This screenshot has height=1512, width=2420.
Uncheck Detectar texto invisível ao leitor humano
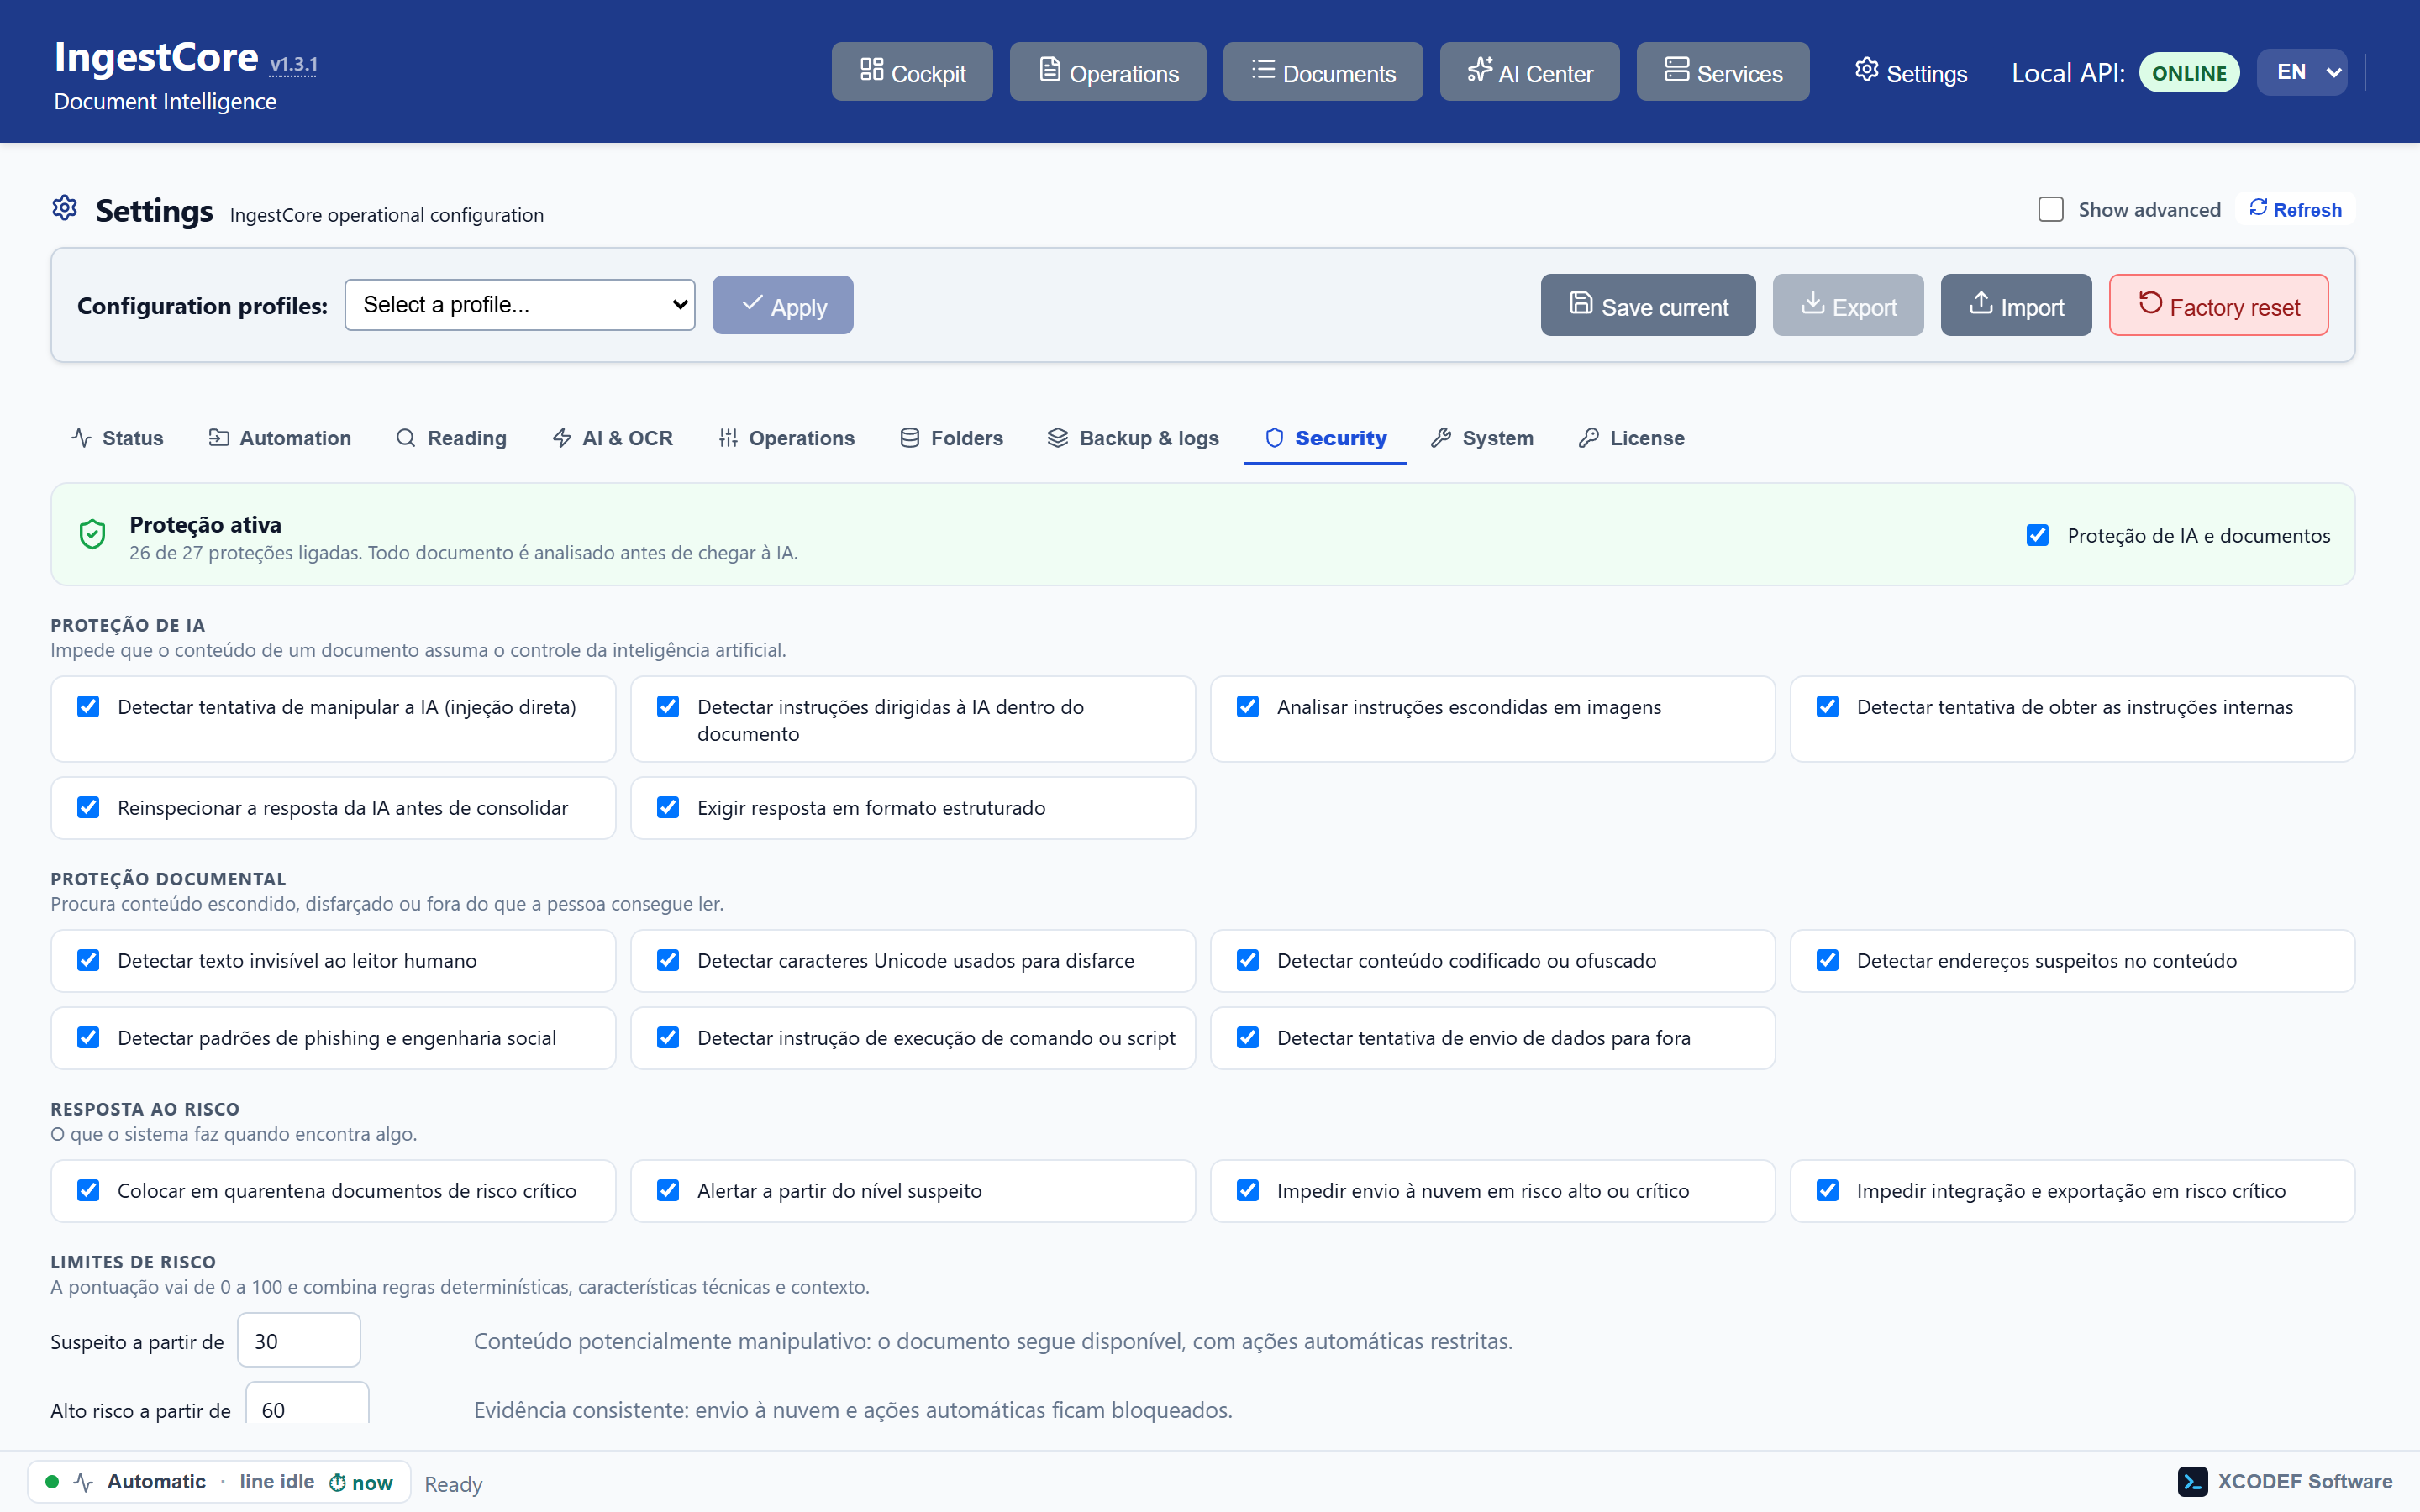click(88, 960)
